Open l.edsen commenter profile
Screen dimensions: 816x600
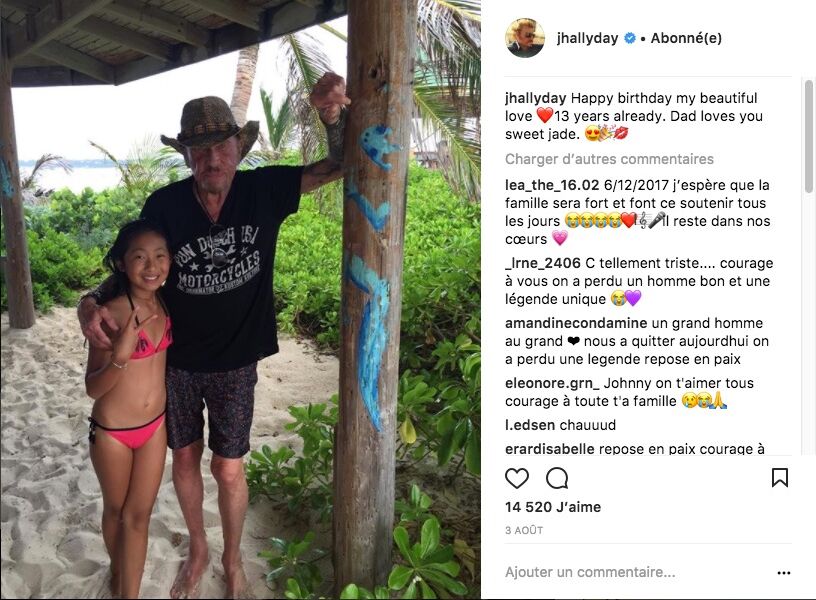(x=530, y=425)
